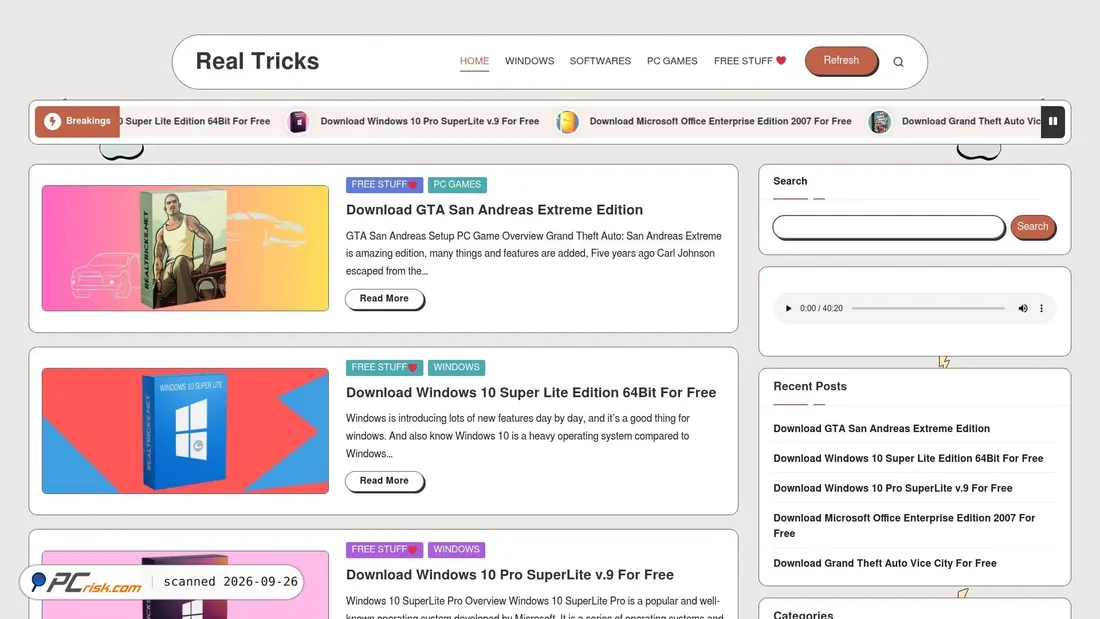Click the Breakings lightning bolt icon
The image size is (1100, 619).
(x=53, y=121)
